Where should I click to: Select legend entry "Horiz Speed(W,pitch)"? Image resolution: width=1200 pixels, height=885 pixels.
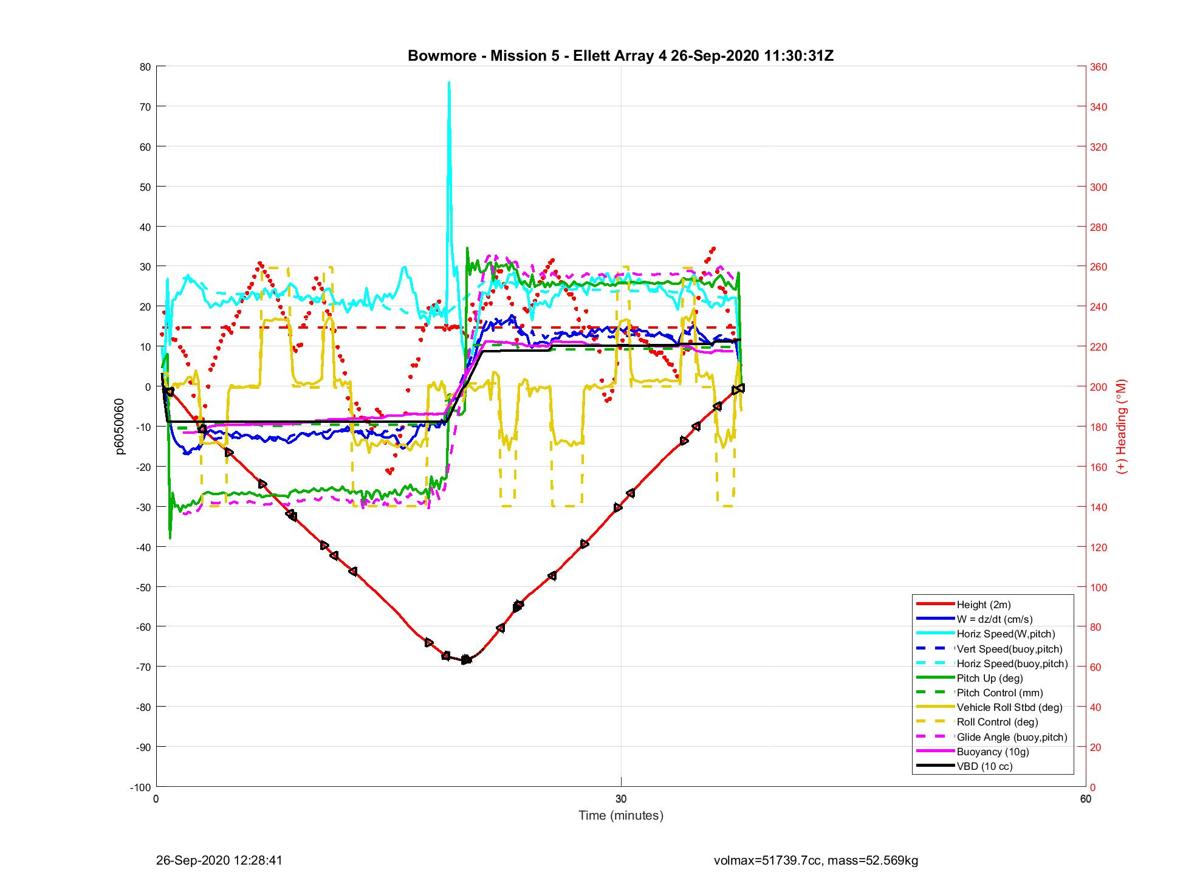click(1006, 634)
